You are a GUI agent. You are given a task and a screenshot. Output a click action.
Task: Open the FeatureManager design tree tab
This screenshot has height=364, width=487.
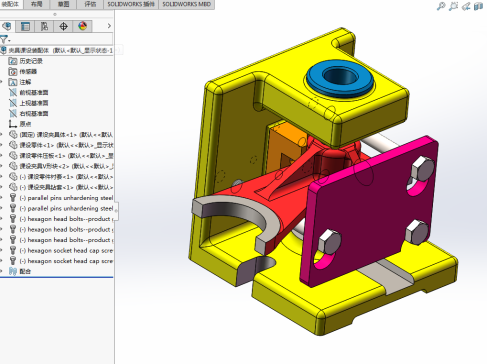7,26
